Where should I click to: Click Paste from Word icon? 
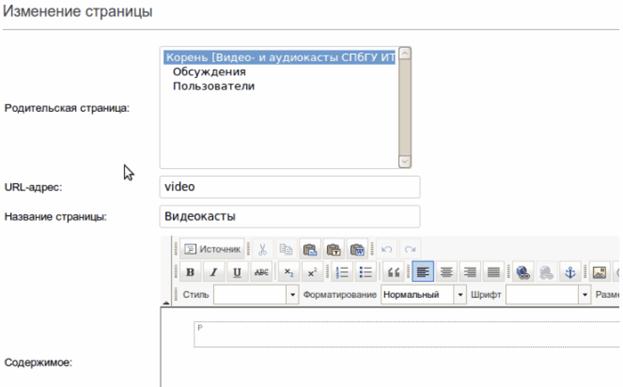pos(357,249)
